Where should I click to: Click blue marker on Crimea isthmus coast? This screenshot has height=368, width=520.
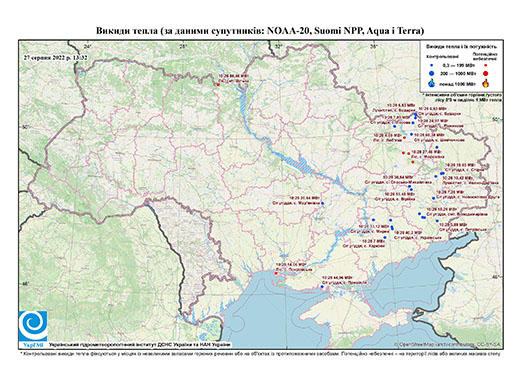coord(322,287)
